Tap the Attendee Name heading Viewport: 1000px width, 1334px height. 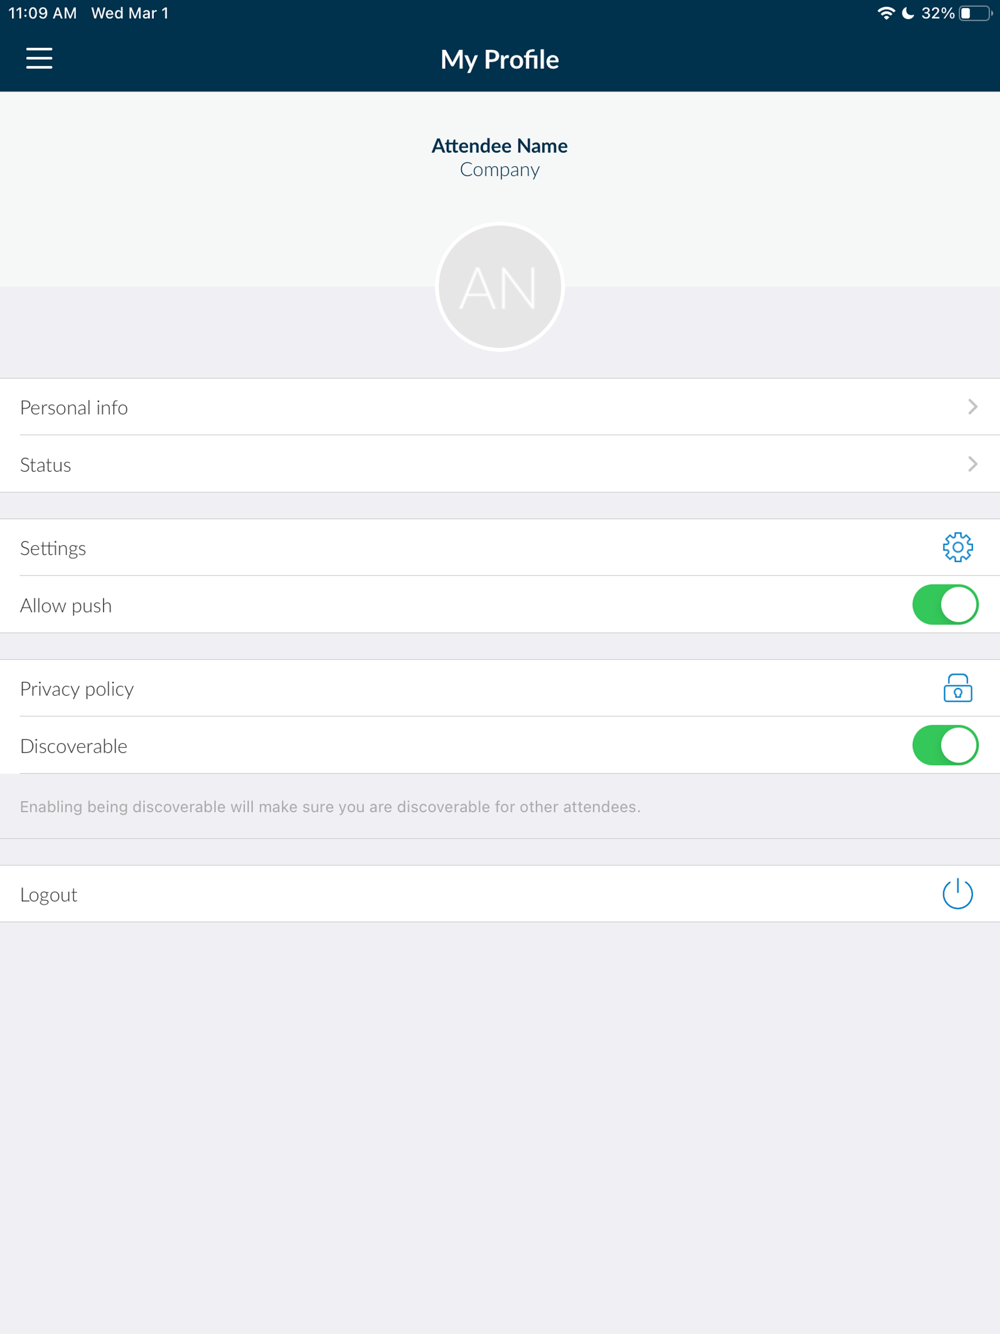click(499, 146)
